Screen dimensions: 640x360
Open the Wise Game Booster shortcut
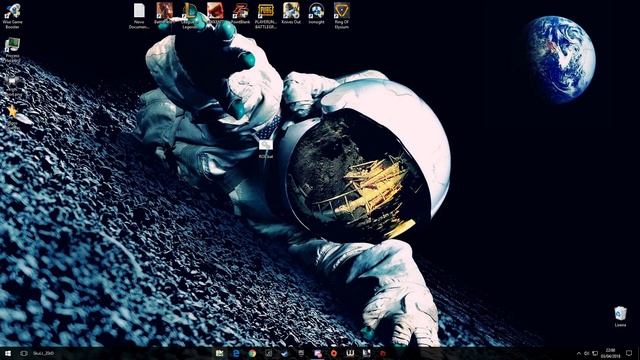12,16
